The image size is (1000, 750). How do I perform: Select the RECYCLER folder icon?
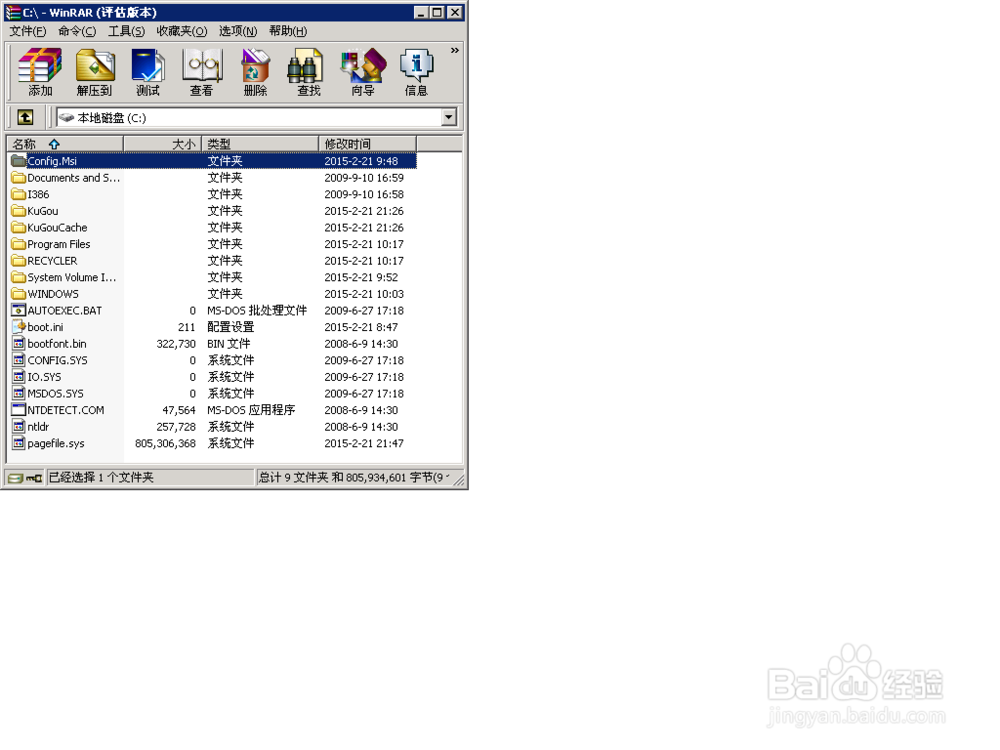18,260
